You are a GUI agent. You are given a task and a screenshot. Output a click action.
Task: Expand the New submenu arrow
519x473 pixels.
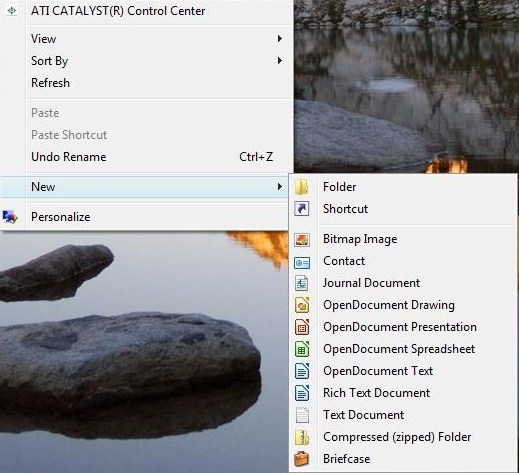[x=280, y=187]
